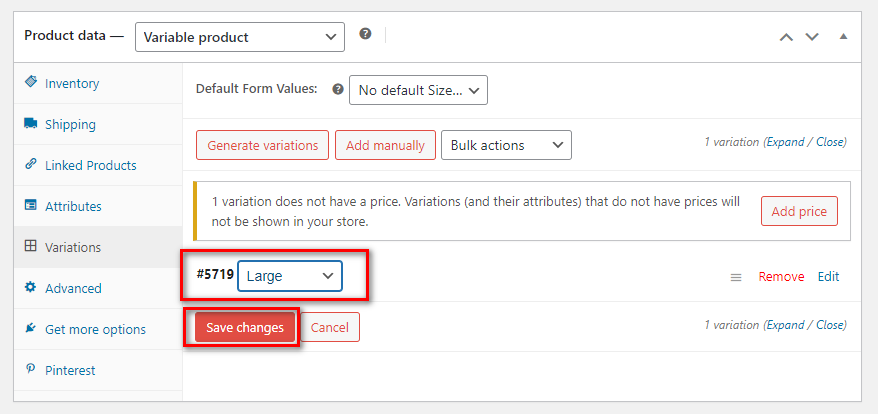Viewport: 878px width, 414px height.
Task: Click the Pinterest logo icon
Action: 31,369
